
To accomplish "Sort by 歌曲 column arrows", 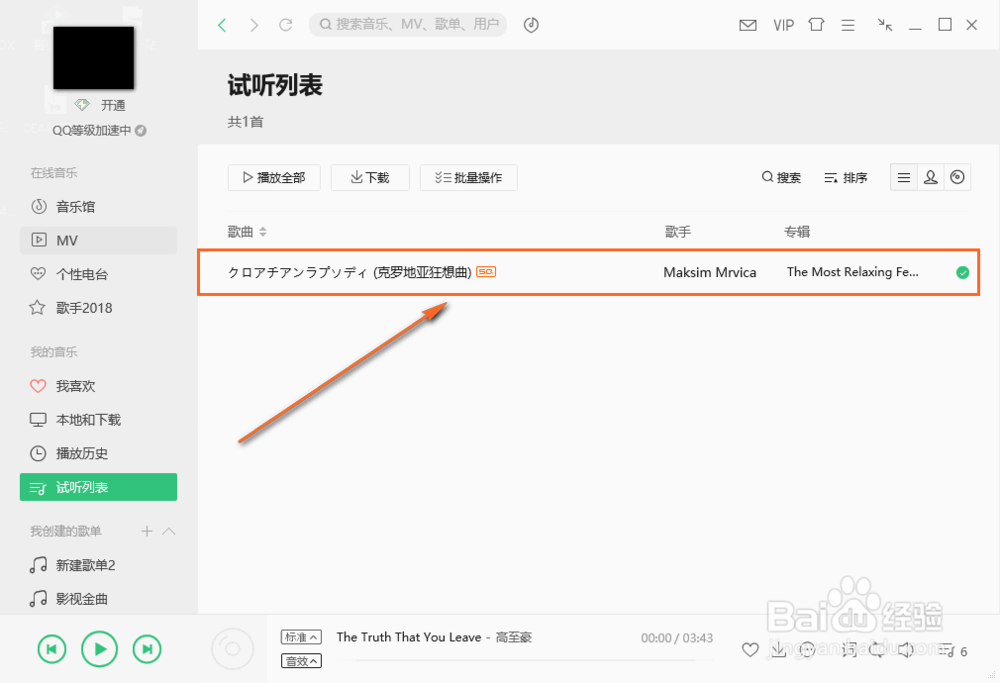I will click(263, 232).
